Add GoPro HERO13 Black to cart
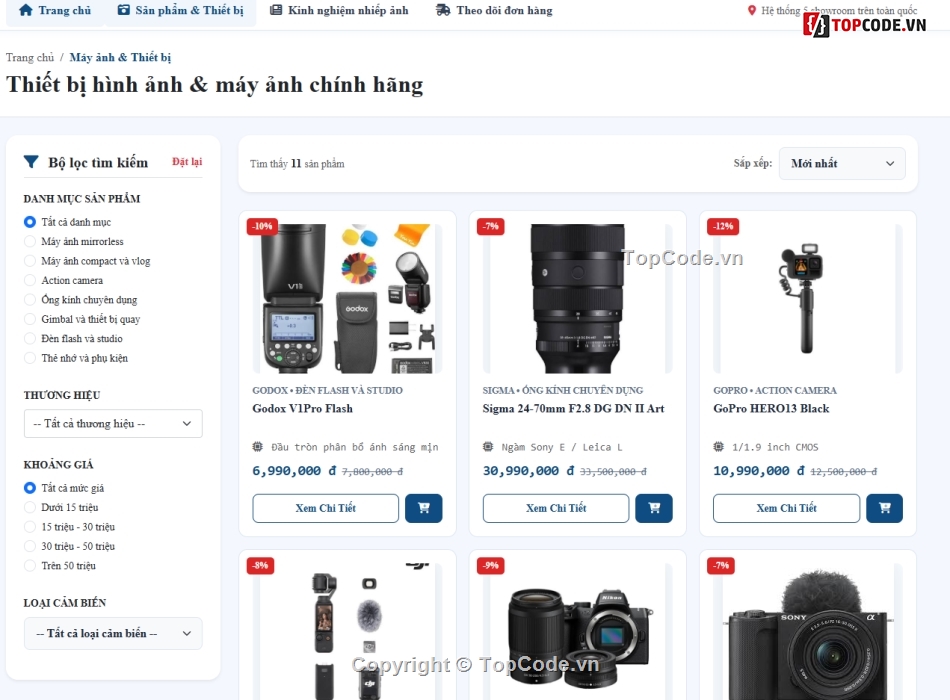Viewport: 950px width, 700px height. (885, 508)
